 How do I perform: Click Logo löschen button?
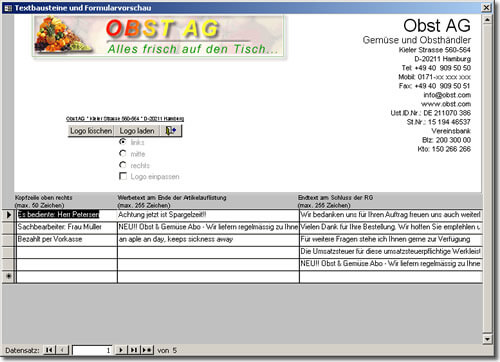[x=91, y=131]
